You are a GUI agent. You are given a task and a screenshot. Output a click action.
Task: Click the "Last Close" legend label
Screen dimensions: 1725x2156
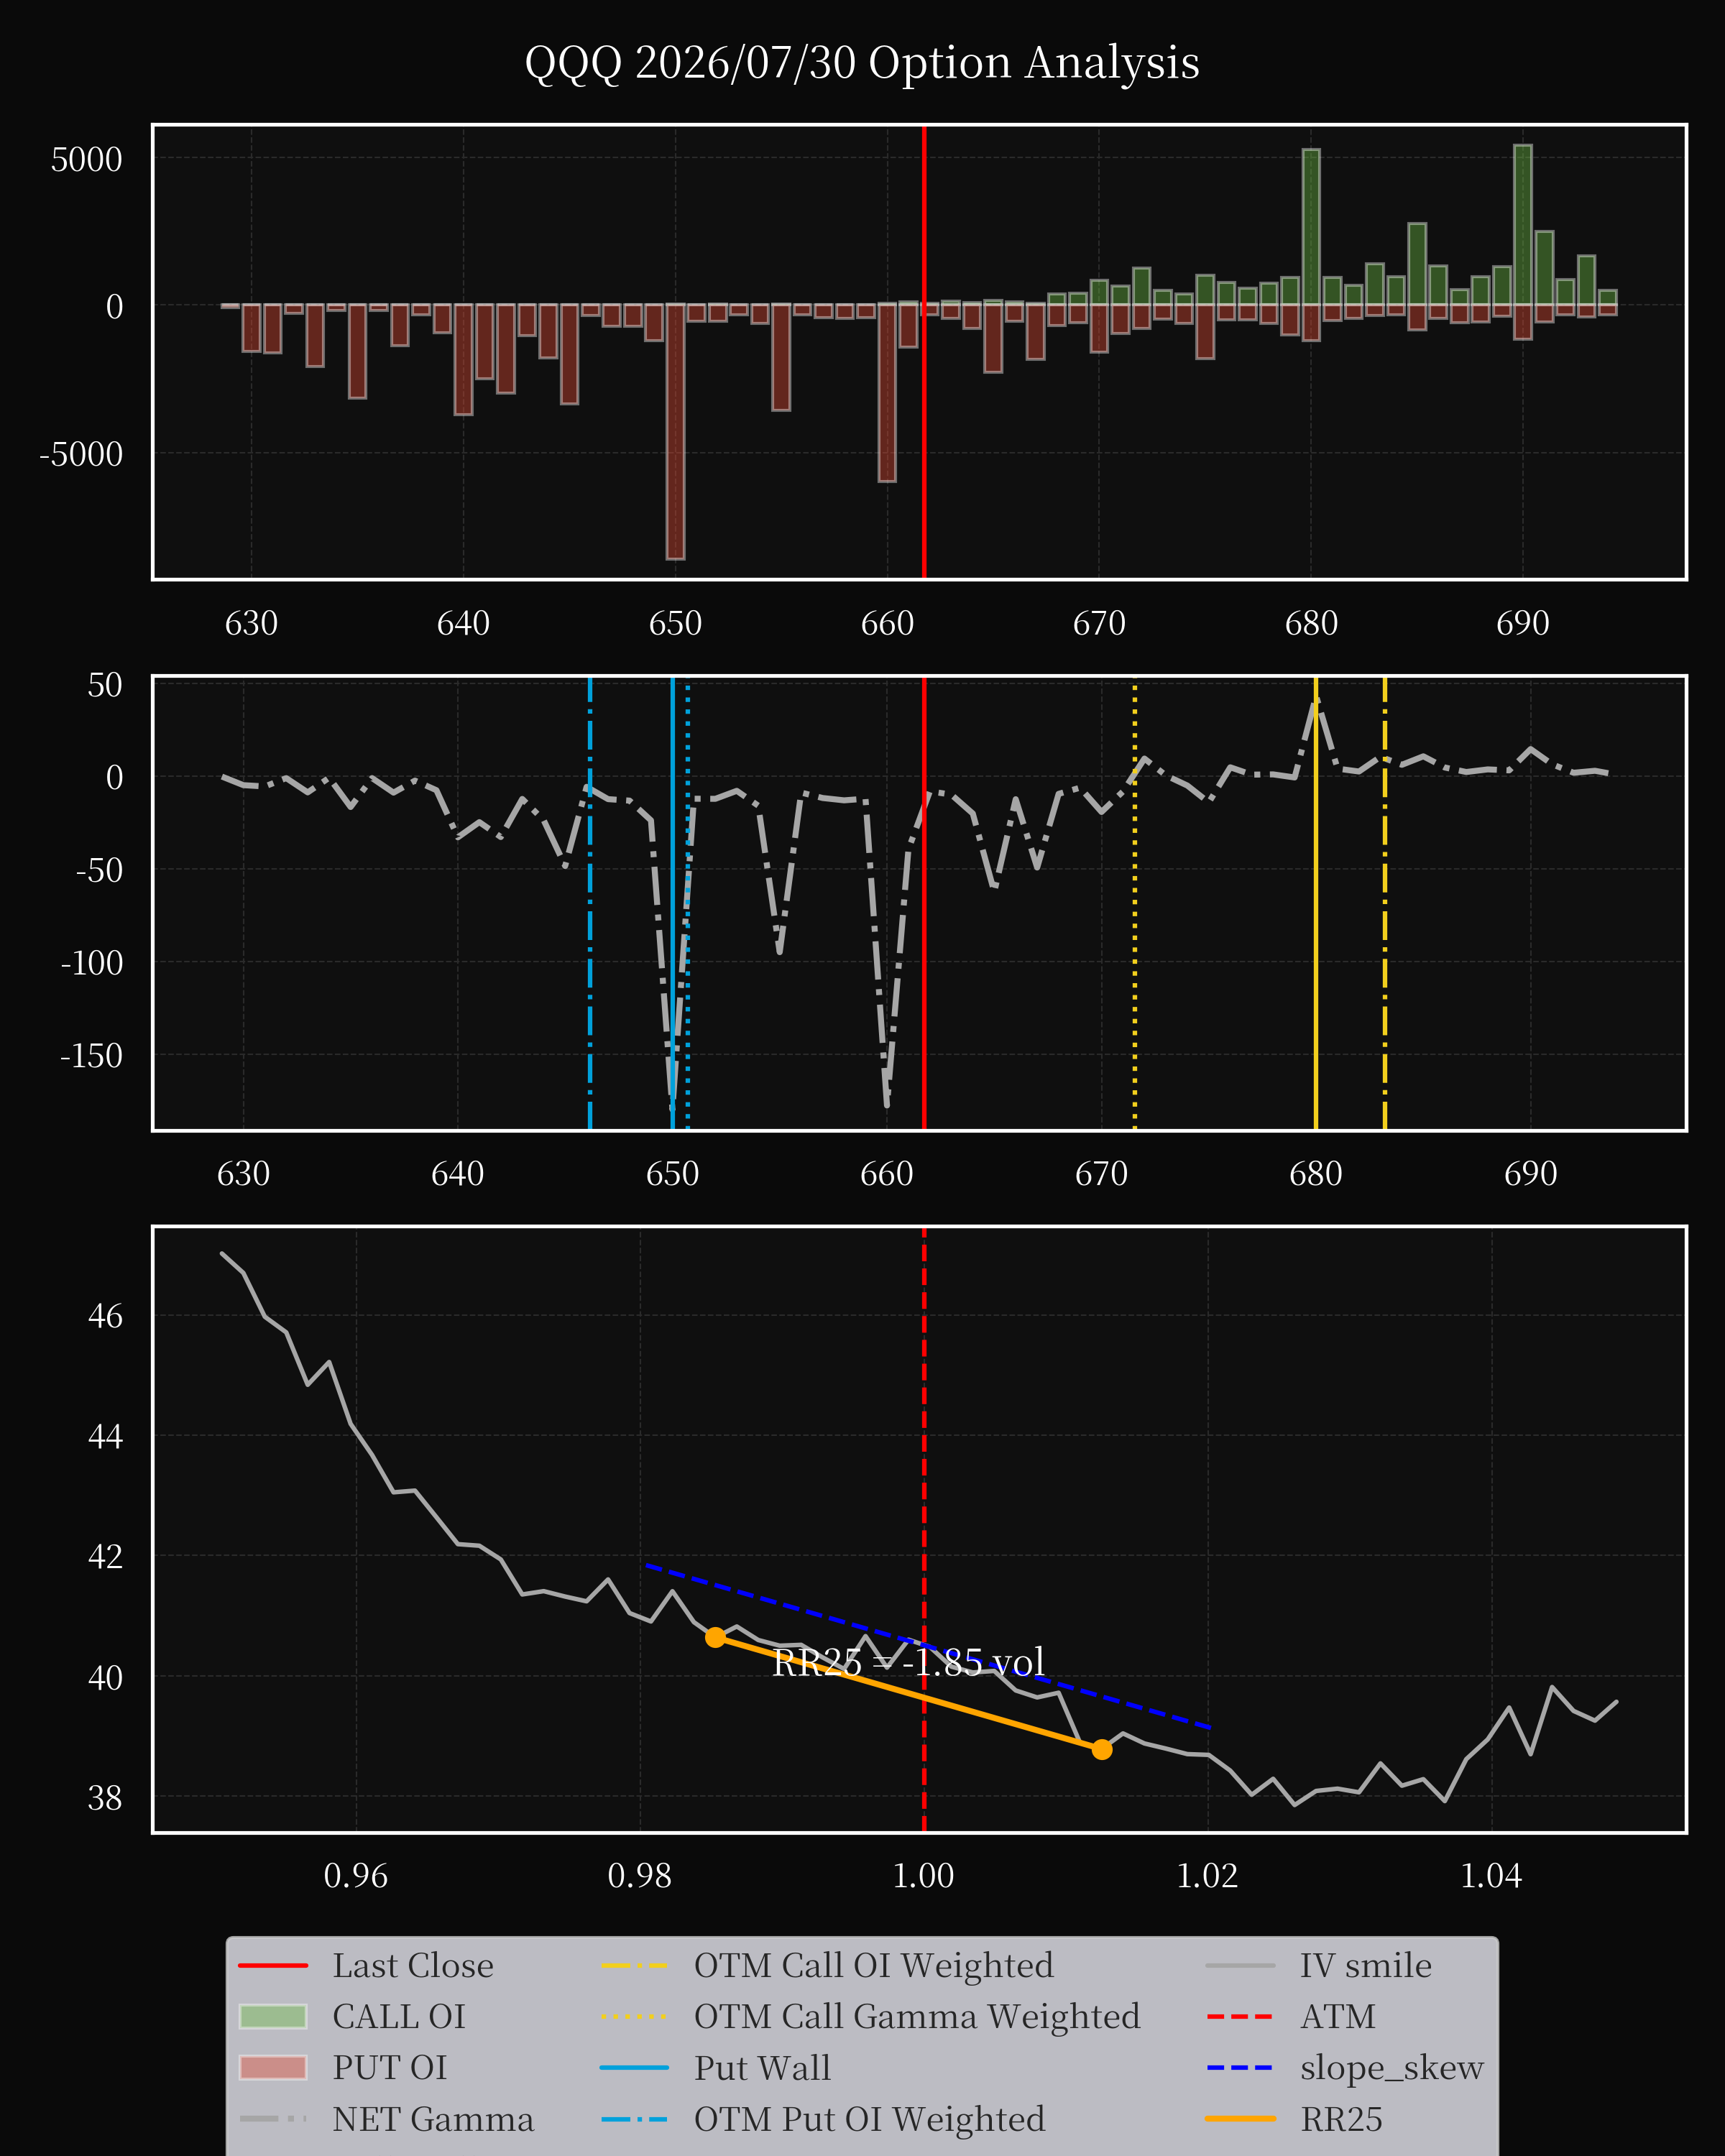(413, 1965)
